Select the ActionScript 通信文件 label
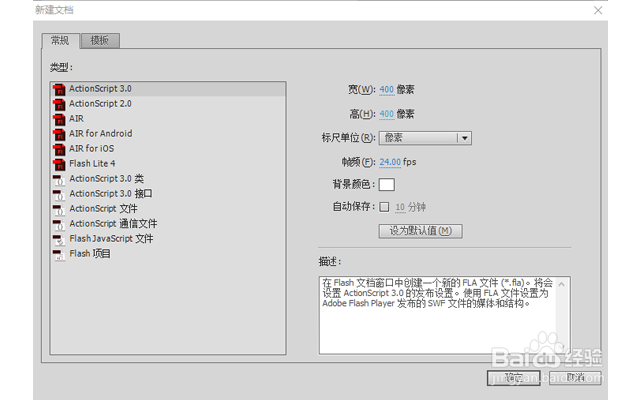 [x=113, y=224]
